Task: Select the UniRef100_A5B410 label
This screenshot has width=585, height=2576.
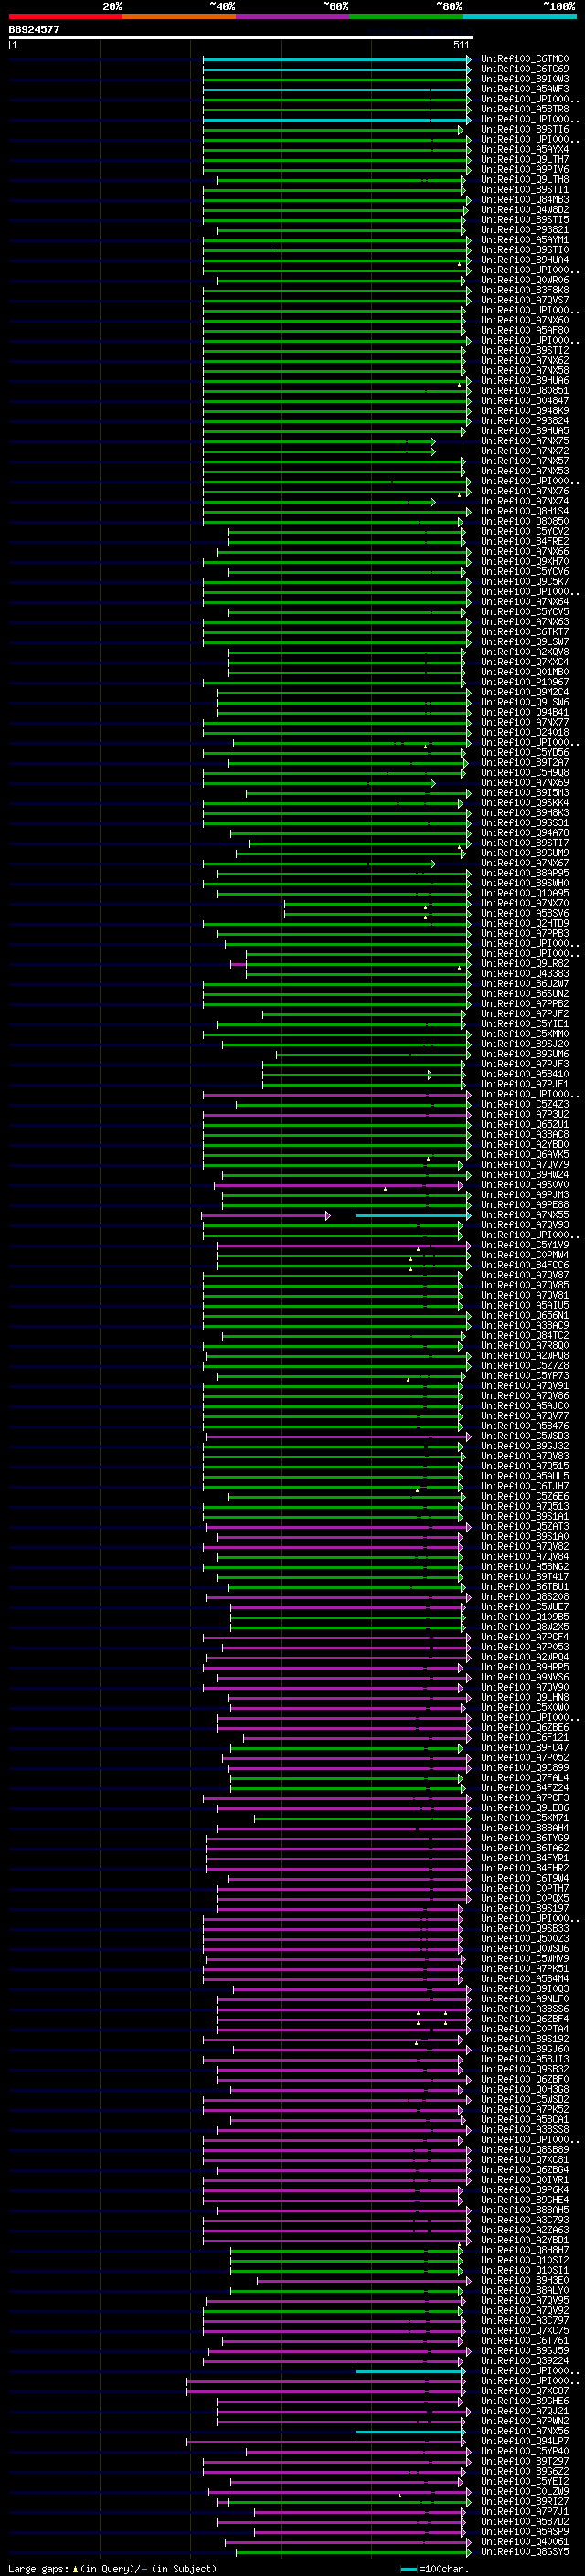Action: tap(524, 1074)
